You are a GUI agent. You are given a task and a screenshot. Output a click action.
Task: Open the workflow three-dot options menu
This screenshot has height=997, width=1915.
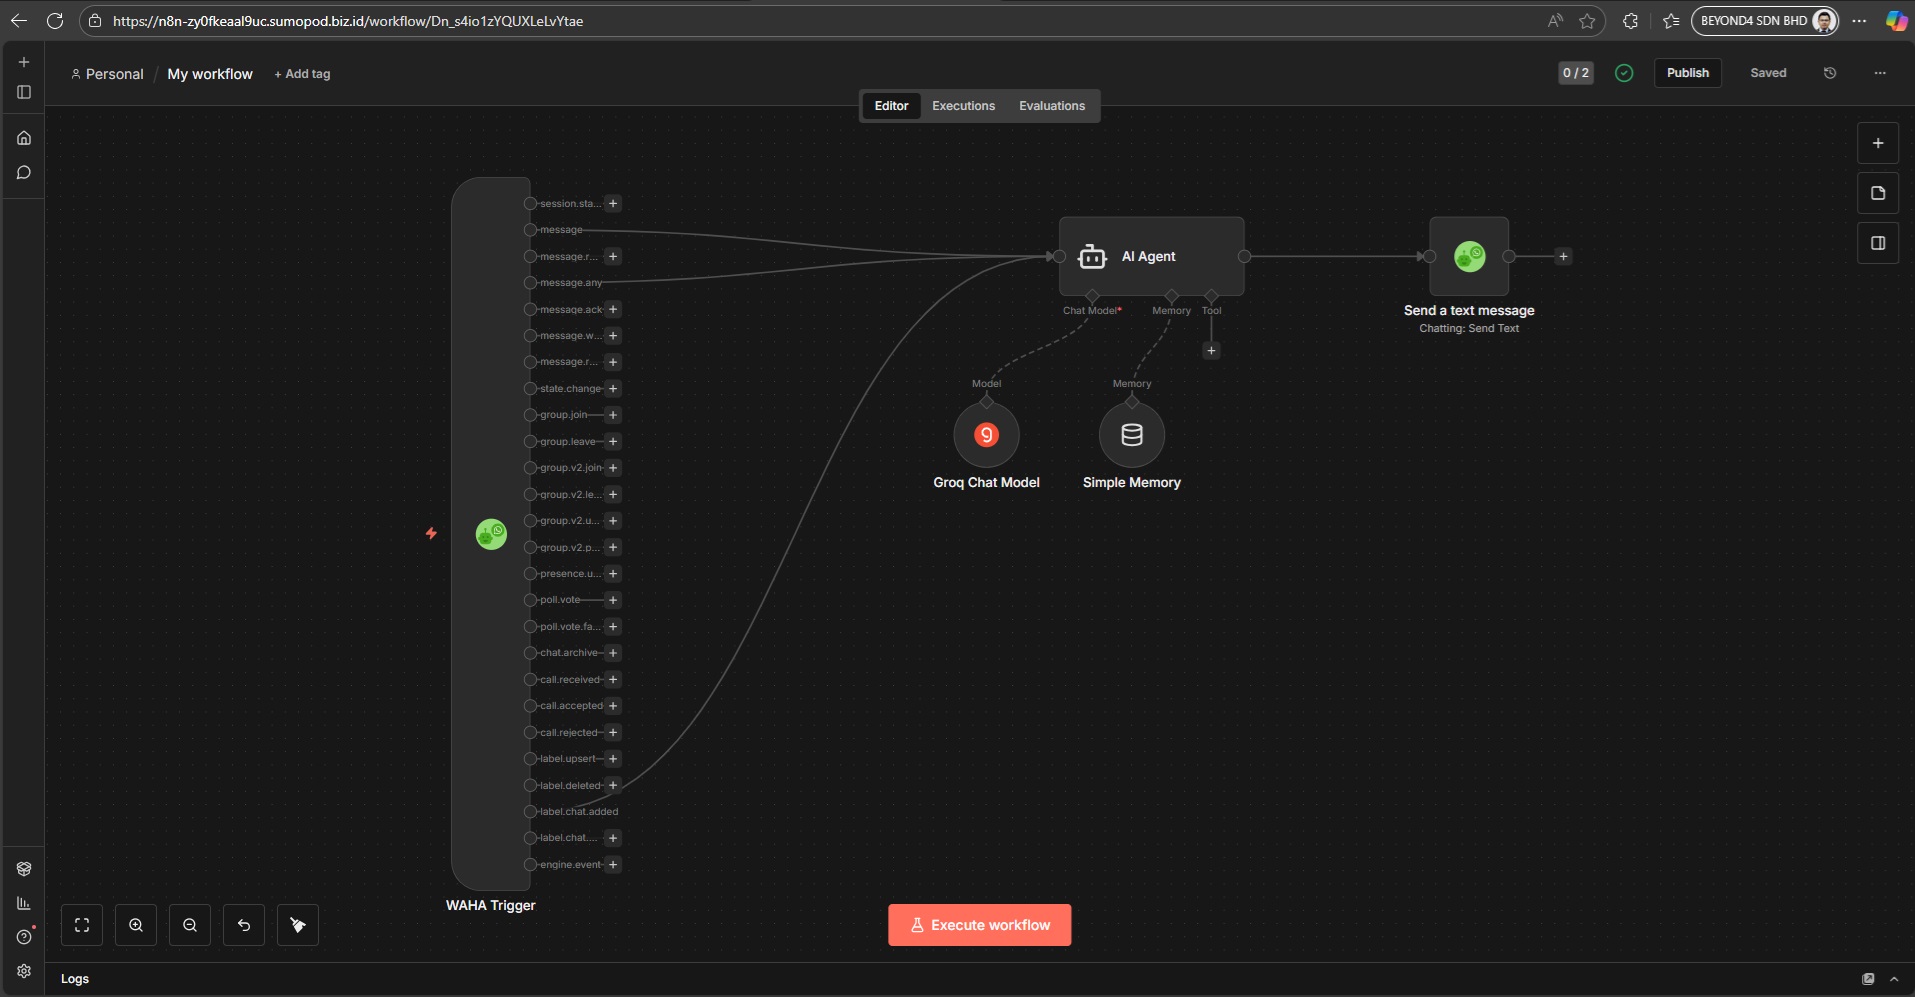coord(1879,73)
